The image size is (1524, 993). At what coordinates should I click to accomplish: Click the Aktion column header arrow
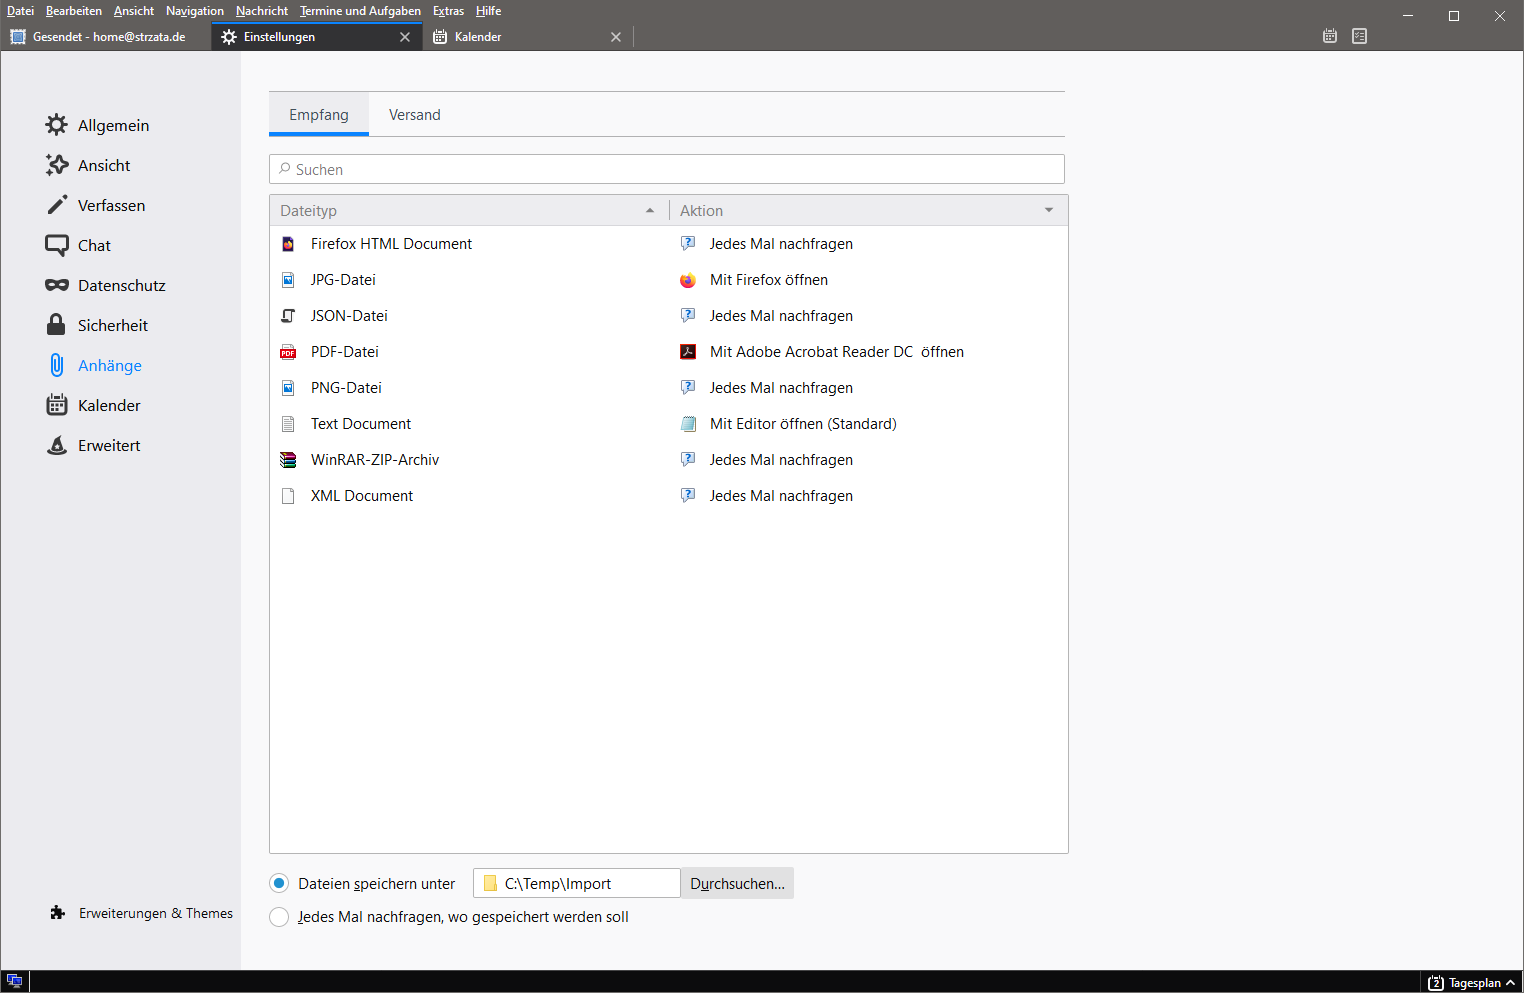pyautogui.click(x=1049, y=210)
